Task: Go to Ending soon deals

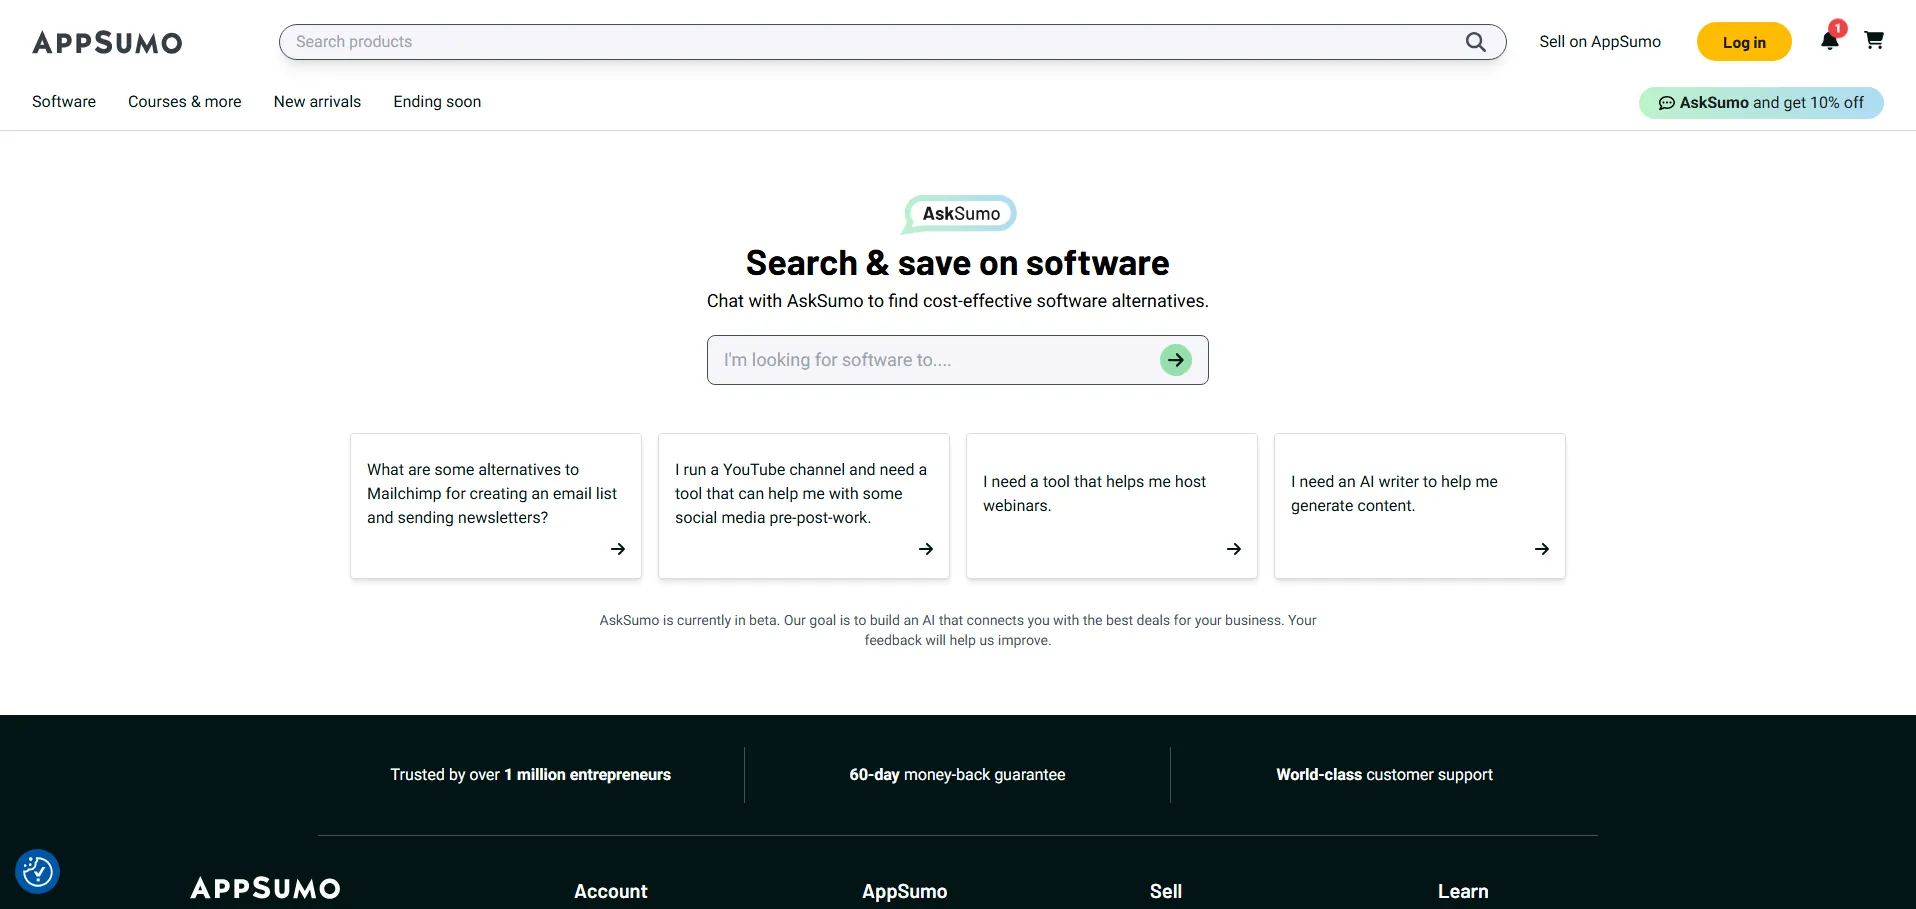Action: coord(437,102)
